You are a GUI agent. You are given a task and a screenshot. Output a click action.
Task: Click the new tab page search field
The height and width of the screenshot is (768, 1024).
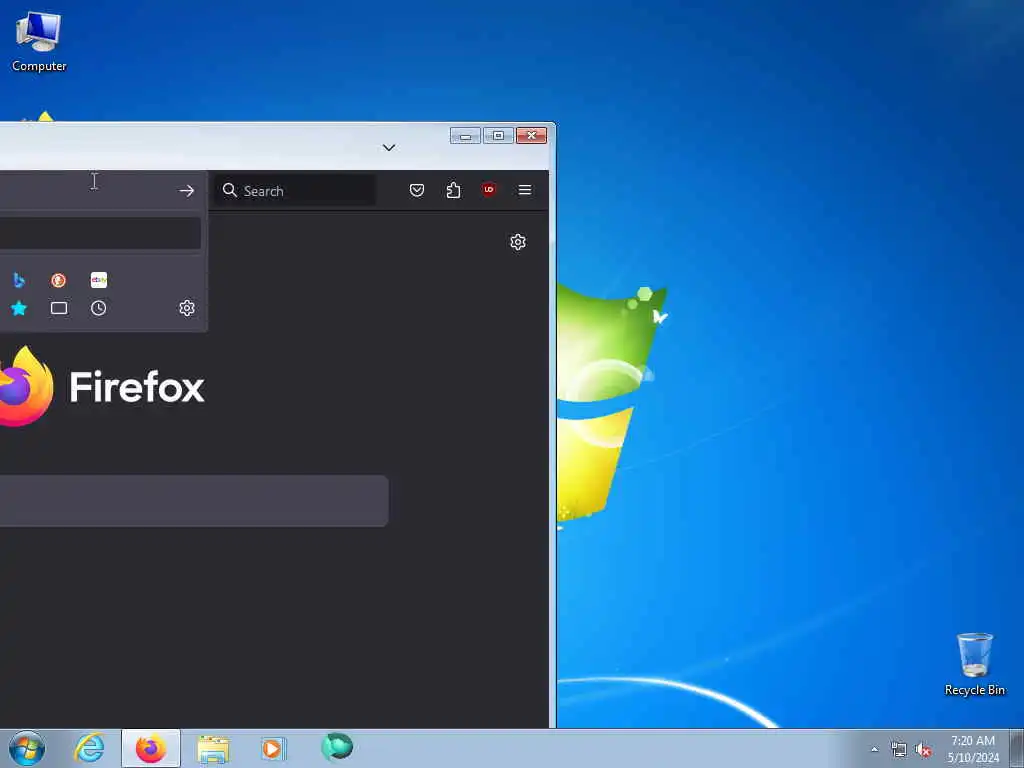point(194,501)
